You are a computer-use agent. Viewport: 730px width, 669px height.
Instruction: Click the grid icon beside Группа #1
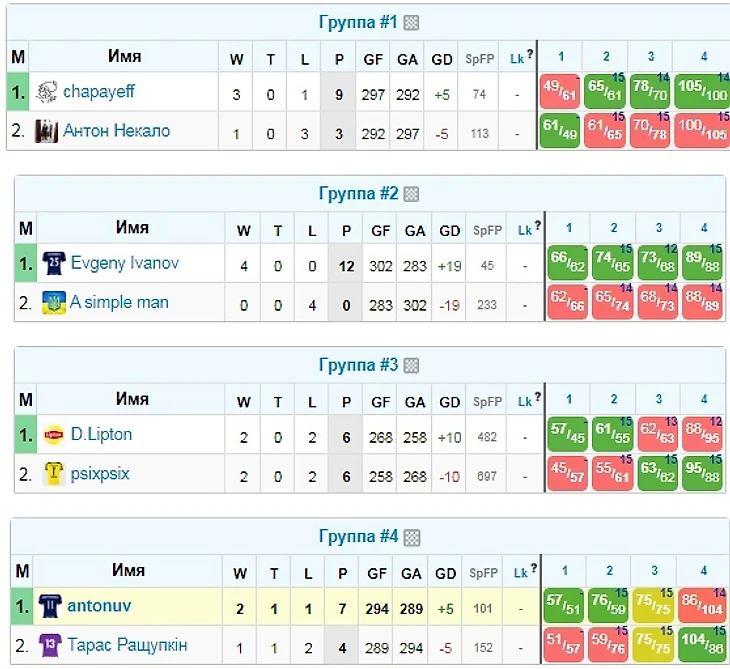411,23
